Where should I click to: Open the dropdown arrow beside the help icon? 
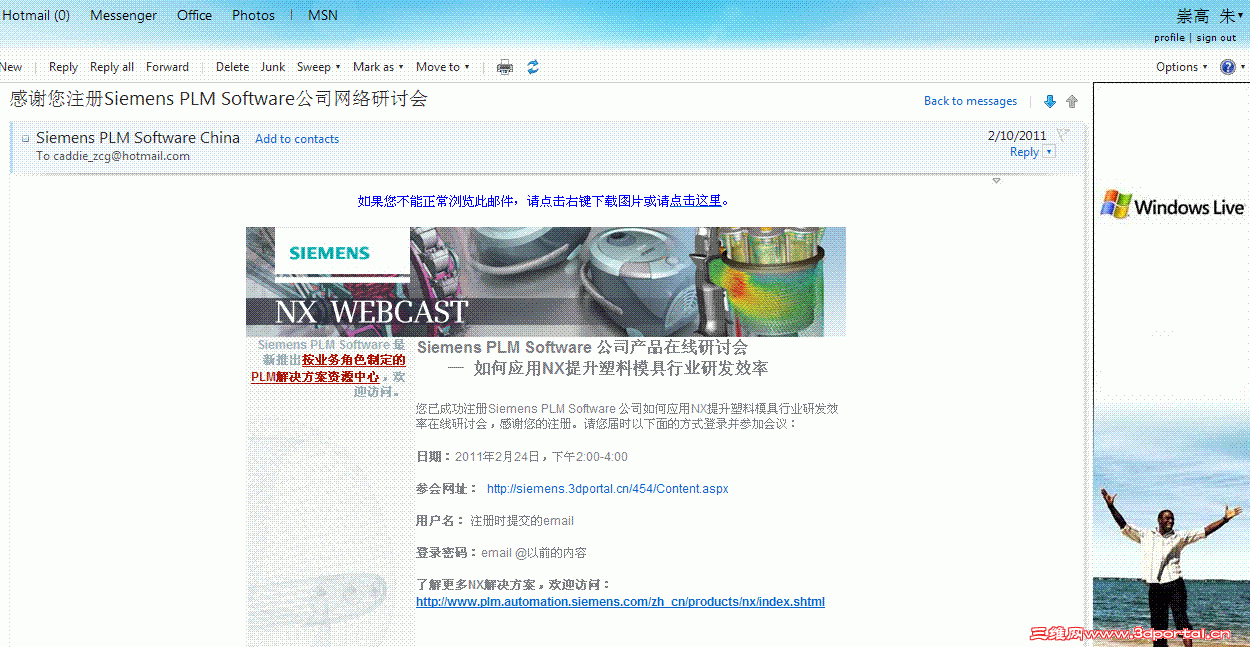point(1243,68)
